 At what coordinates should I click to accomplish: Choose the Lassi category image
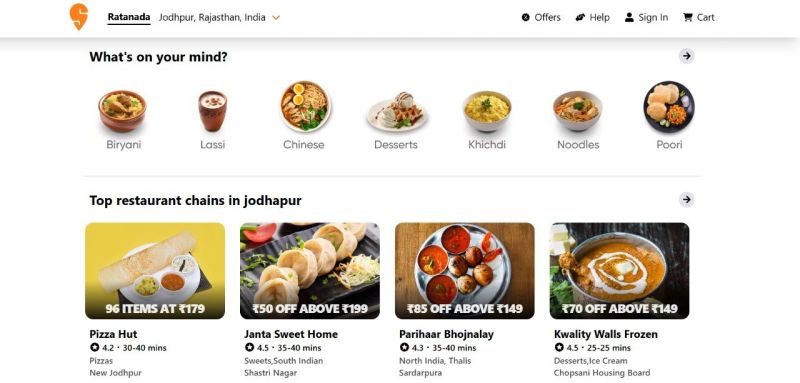pos(213,111)
